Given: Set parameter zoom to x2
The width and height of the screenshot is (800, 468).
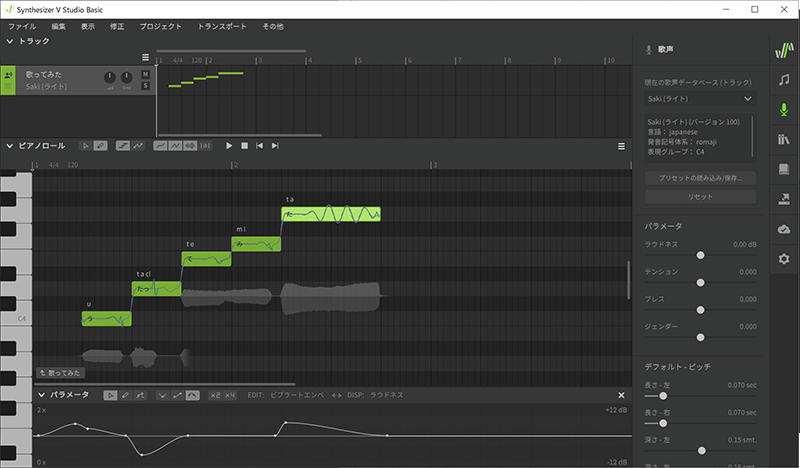Looking at the screenshot, I should 215,396.
